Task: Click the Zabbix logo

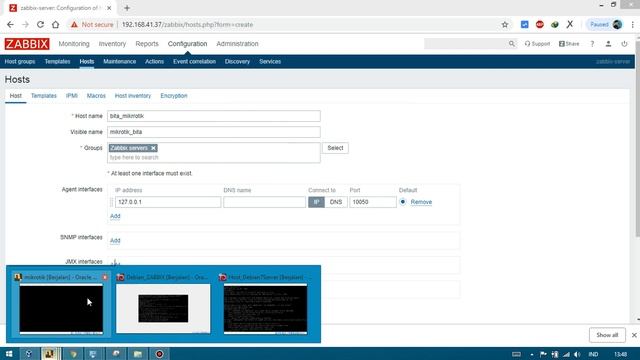Action: click(27, 44)
